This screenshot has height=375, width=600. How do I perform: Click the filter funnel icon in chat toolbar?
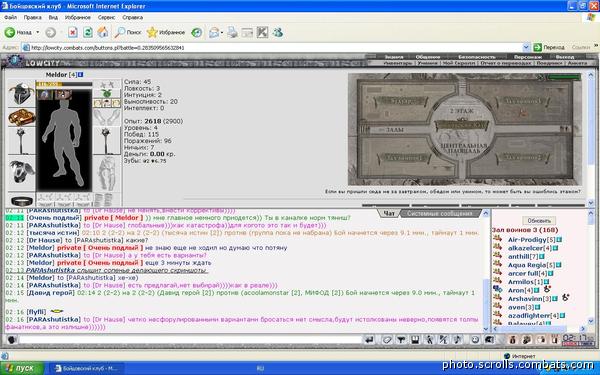[x=401, y=339]
